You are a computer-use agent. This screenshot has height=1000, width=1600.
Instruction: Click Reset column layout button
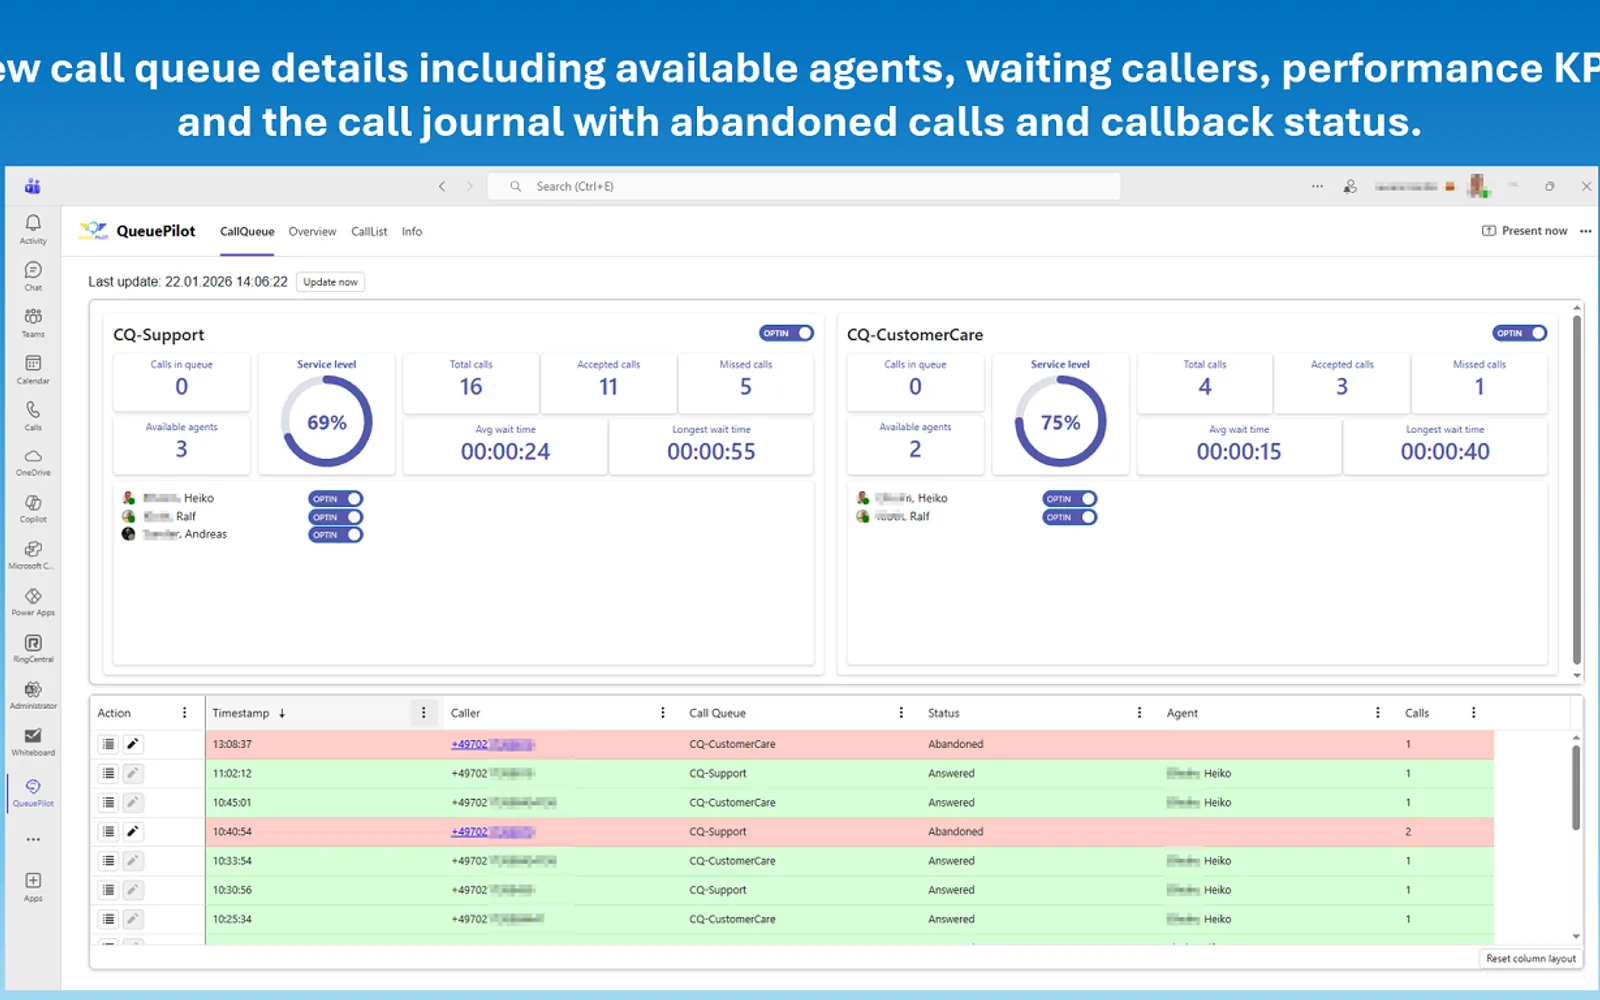tap(1530, 958)
